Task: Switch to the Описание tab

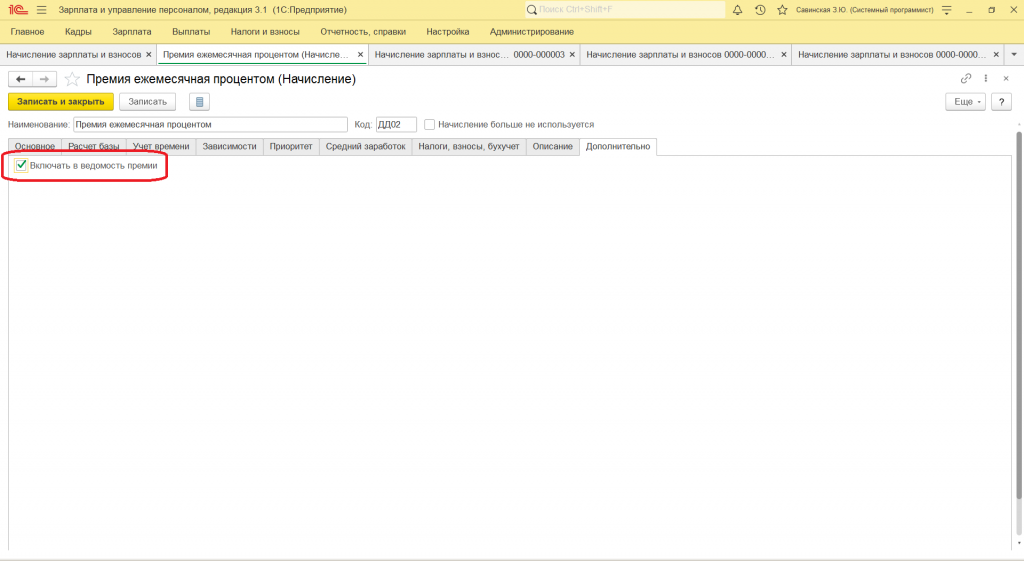Action: click(552, 146)
